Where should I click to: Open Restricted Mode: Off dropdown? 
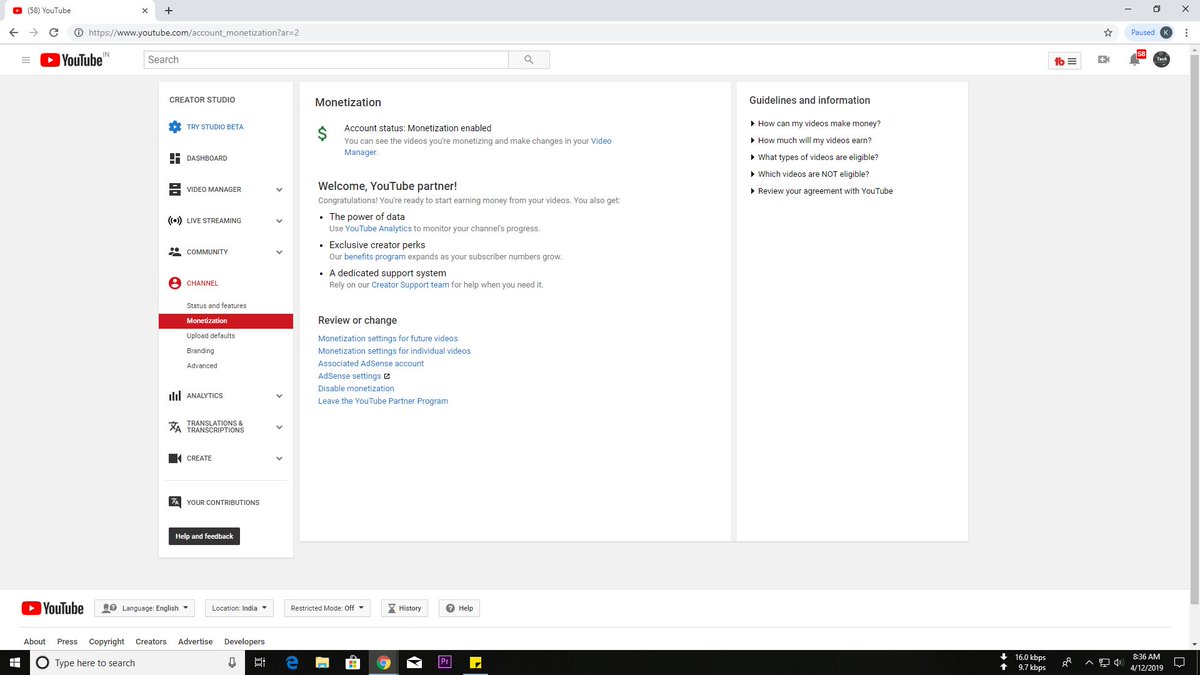click(326, 608)
